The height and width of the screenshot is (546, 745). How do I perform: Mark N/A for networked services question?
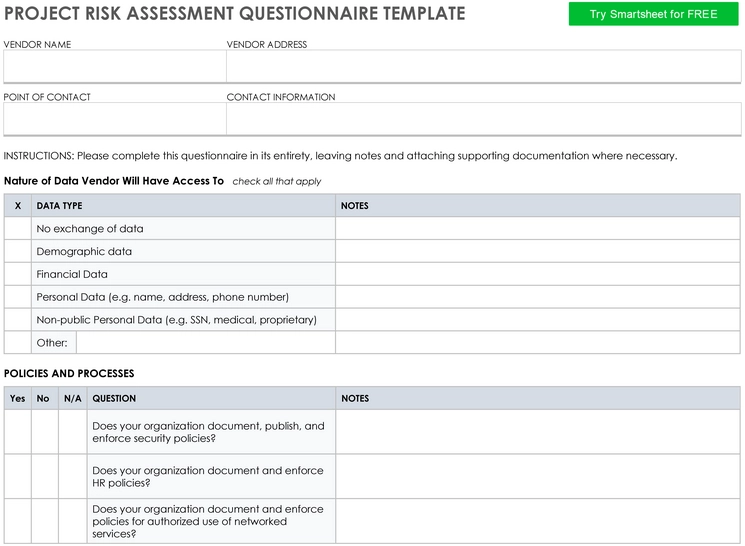(73, 521)
